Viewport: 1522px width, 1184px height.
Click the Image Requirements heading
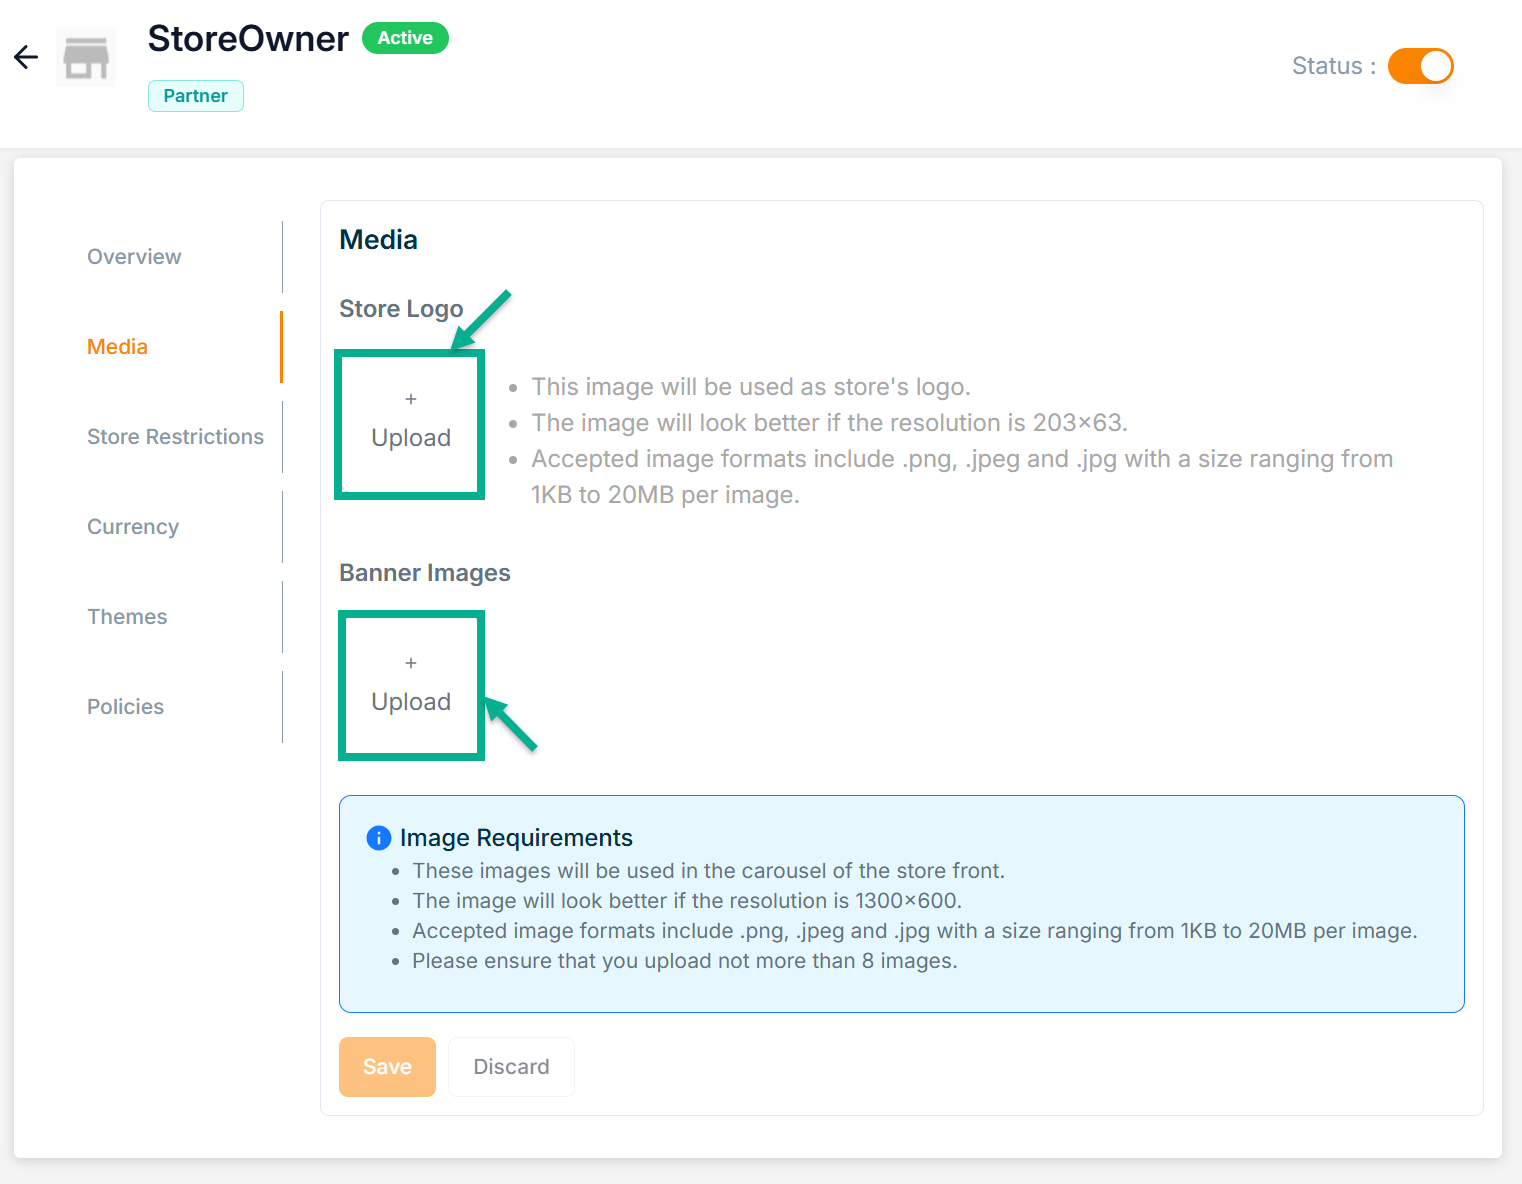click(516, 838)
